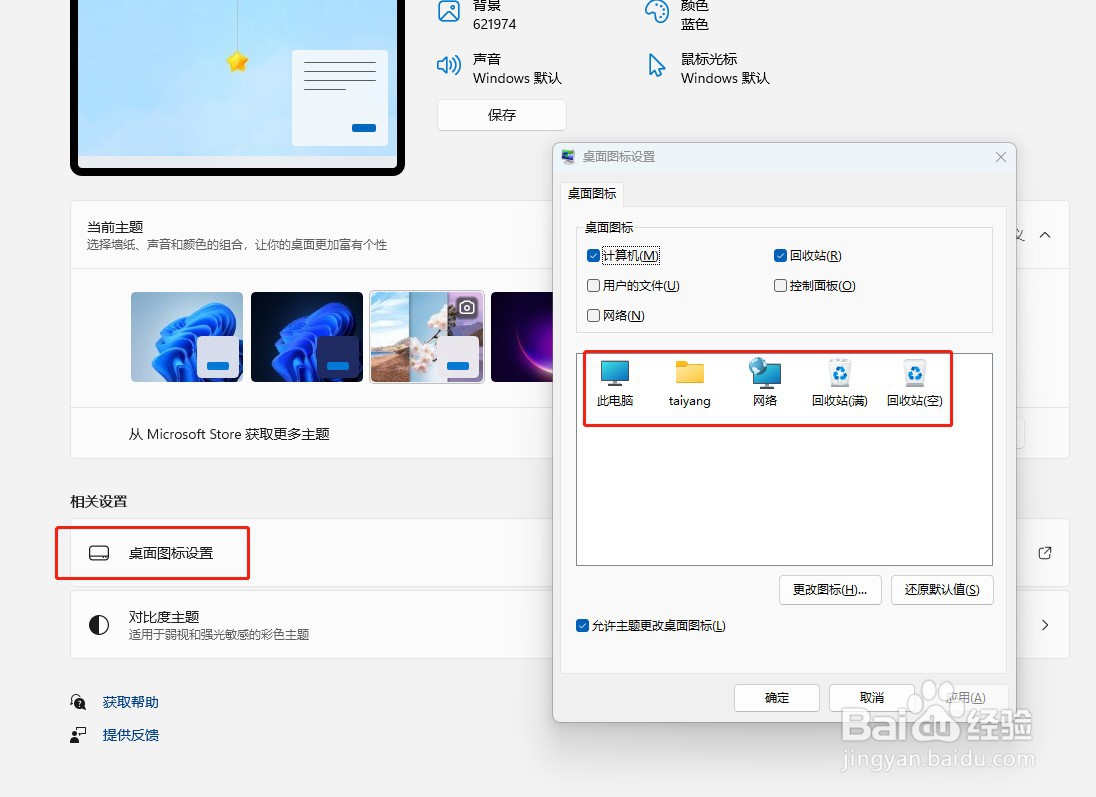The width and height of the screenshot is (1096, 797).
Task: Click the 获取帮助 help headset icon
Action: pos(78,701)
